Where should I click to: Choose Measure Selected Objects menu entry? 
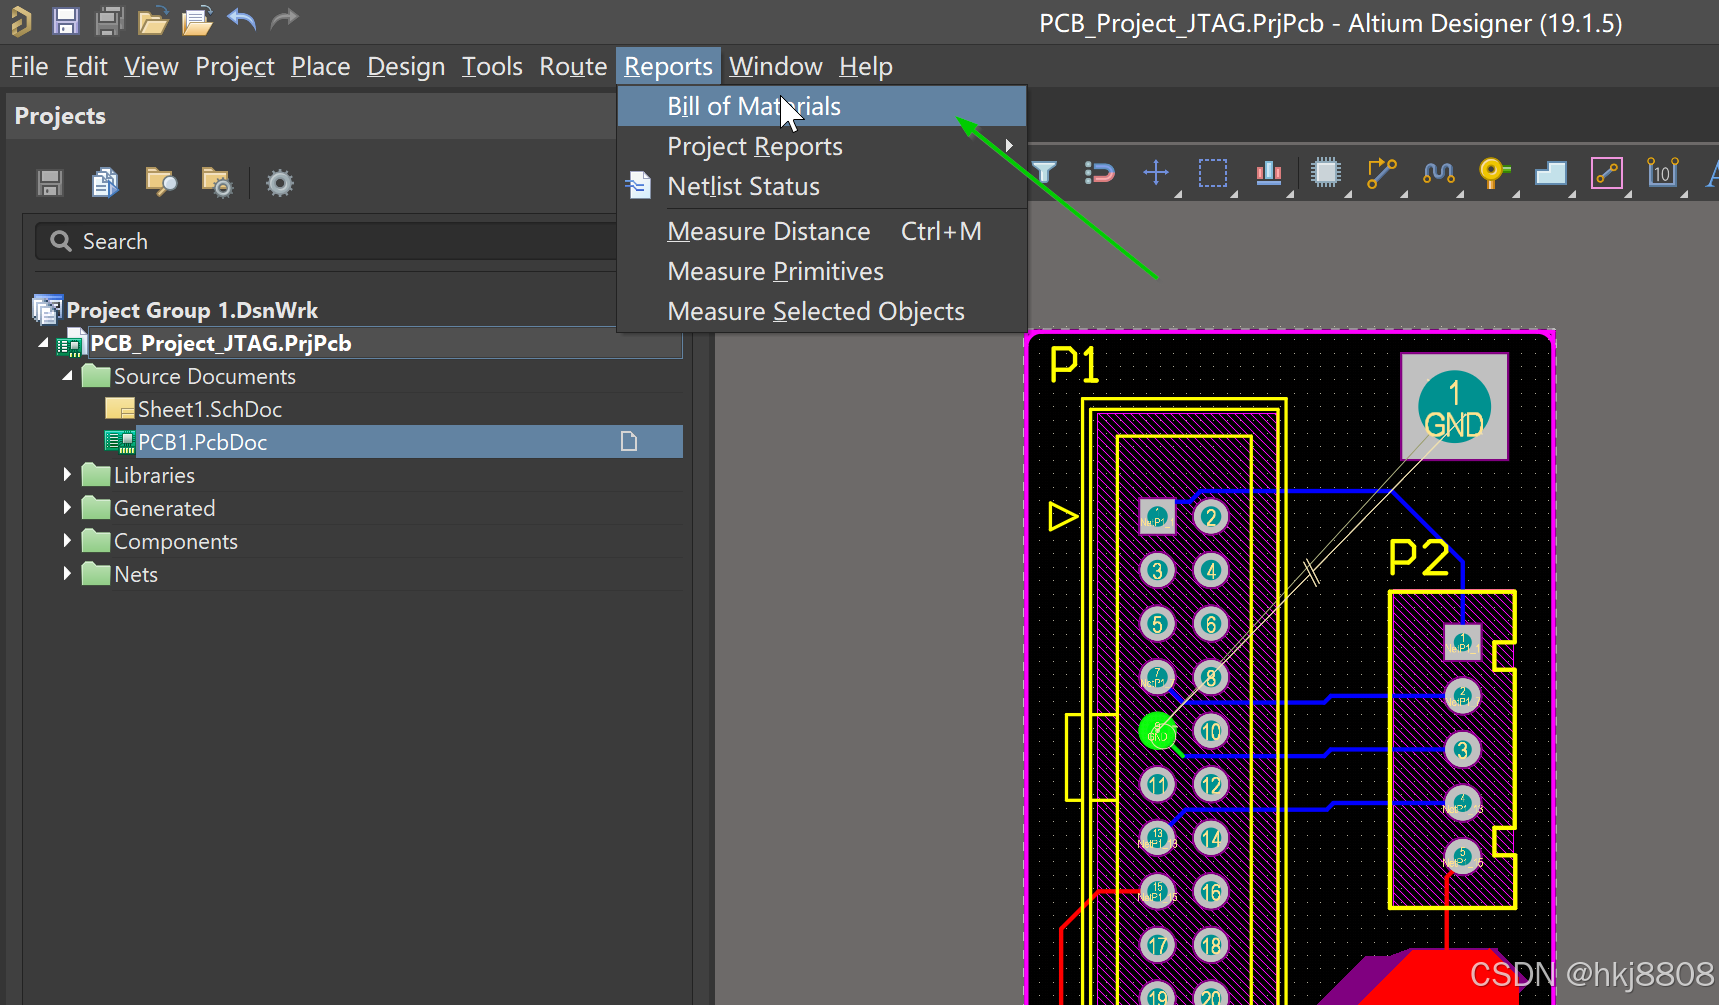(x=822, y=311)
